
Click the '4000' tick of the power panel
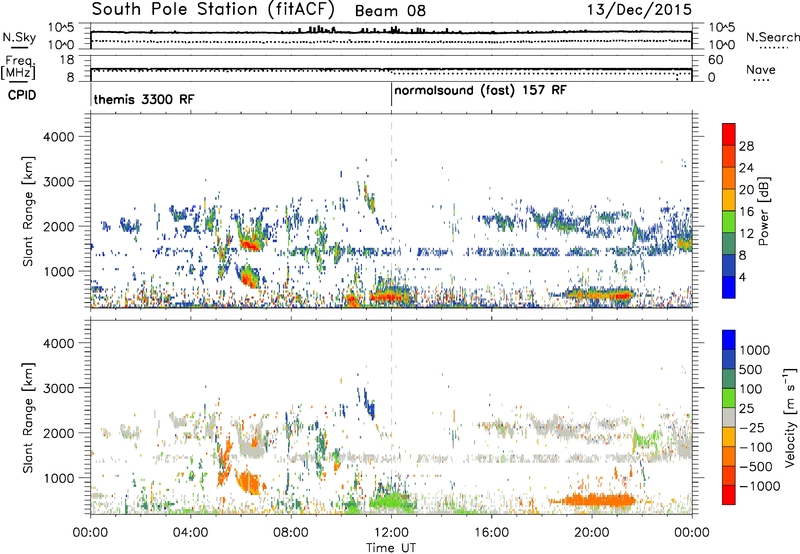coord(58,137)
